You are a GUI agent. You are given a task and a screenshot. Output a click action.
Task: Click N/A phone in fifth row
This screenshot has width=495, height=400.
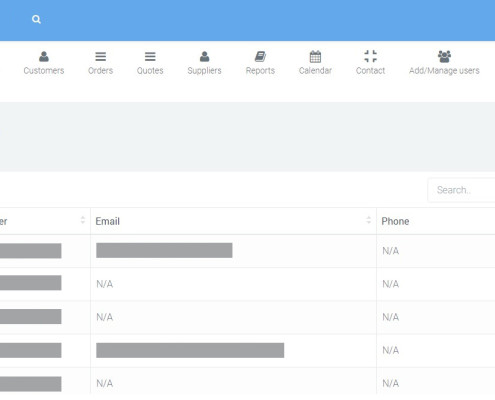pos(391,383)
